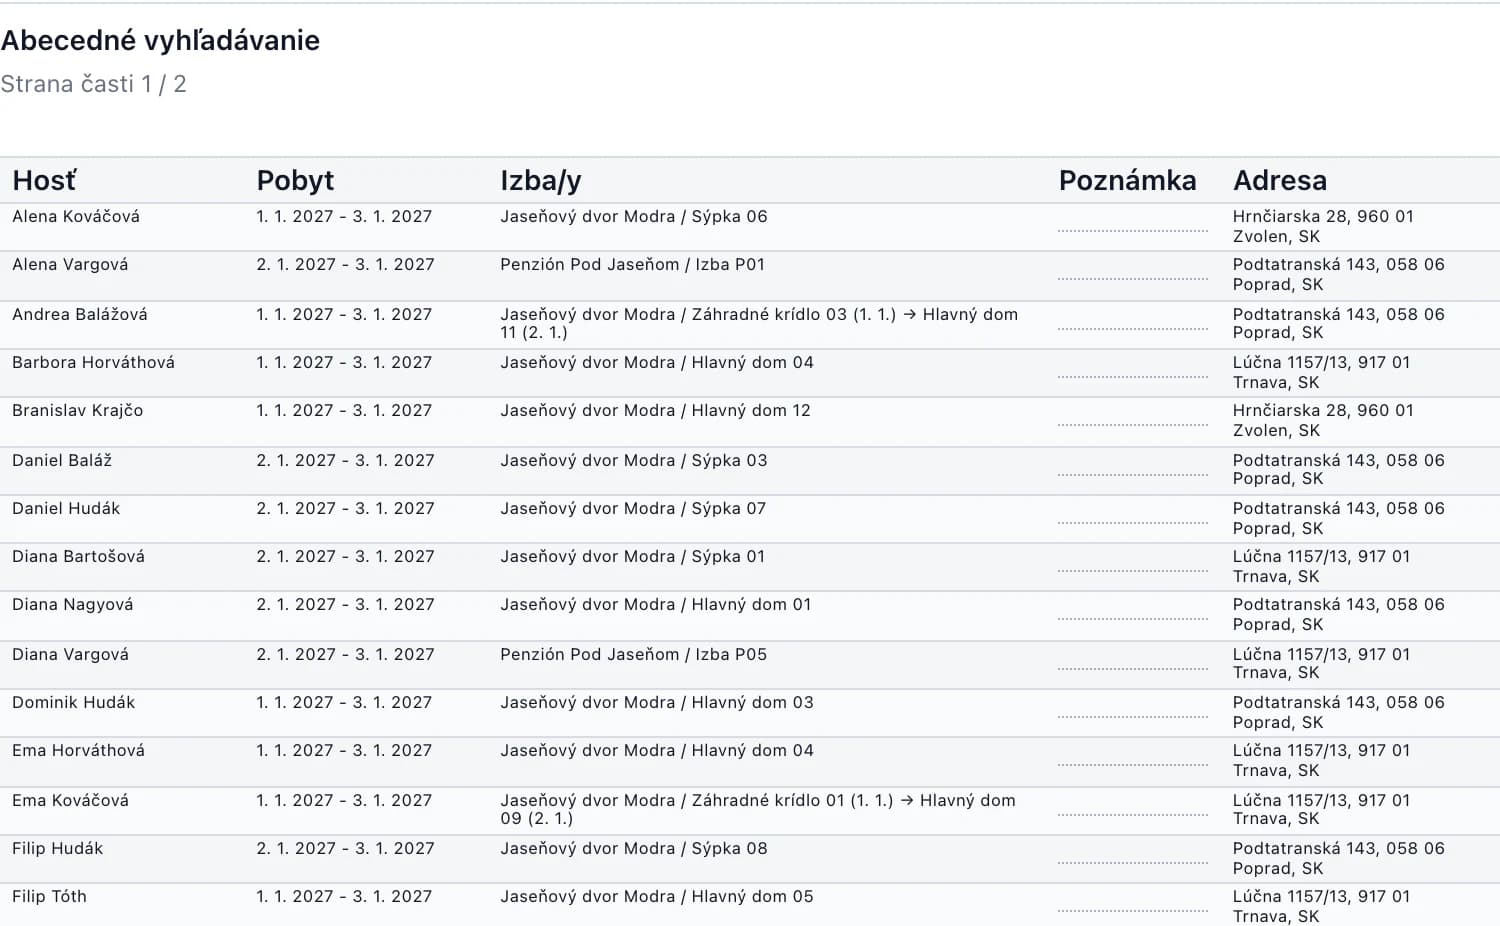Click room "Penzión Pod Jaseňom / Izba P01"
Viewport: 1500px width, 926px height.
tap(632, 264)
